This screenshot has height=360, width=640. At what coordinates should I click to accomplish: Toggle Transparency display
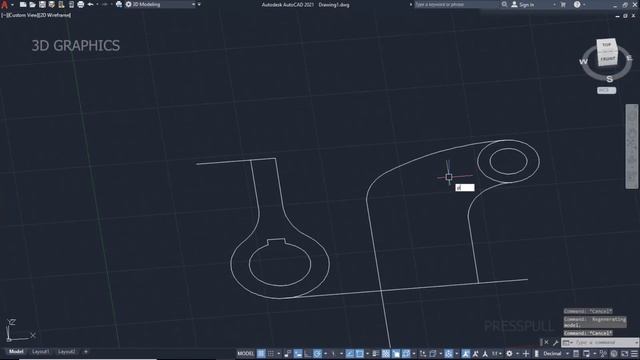pos(386,353)
